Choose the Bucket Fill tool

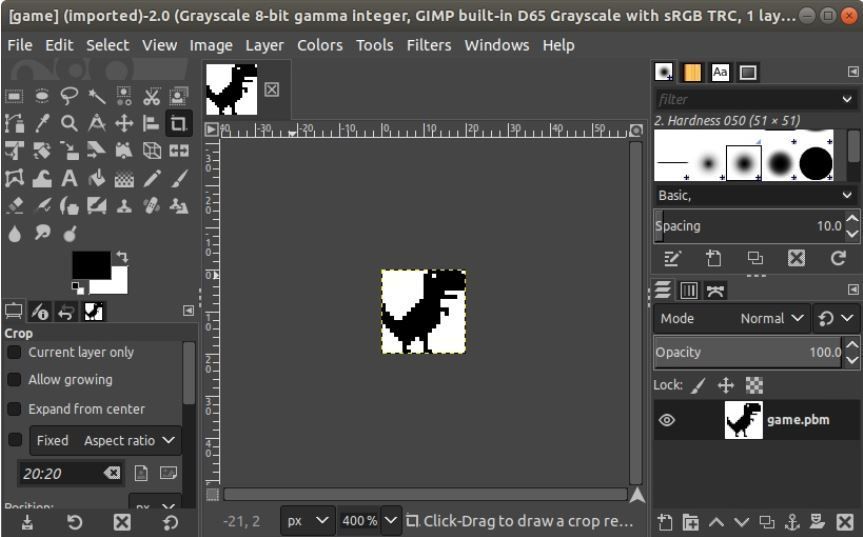click(97, 178)
